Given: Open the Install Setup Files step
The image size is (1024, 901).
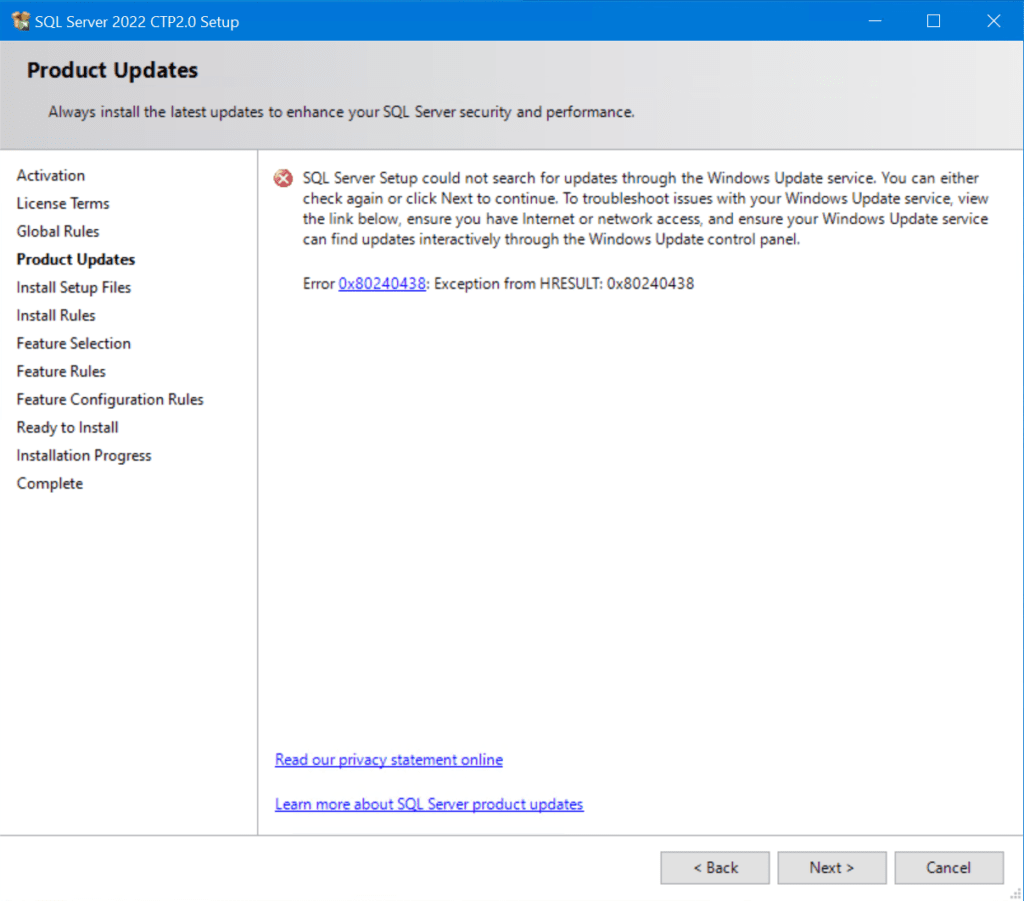Looking at the screenshot, I should click(x=74, y=287).
